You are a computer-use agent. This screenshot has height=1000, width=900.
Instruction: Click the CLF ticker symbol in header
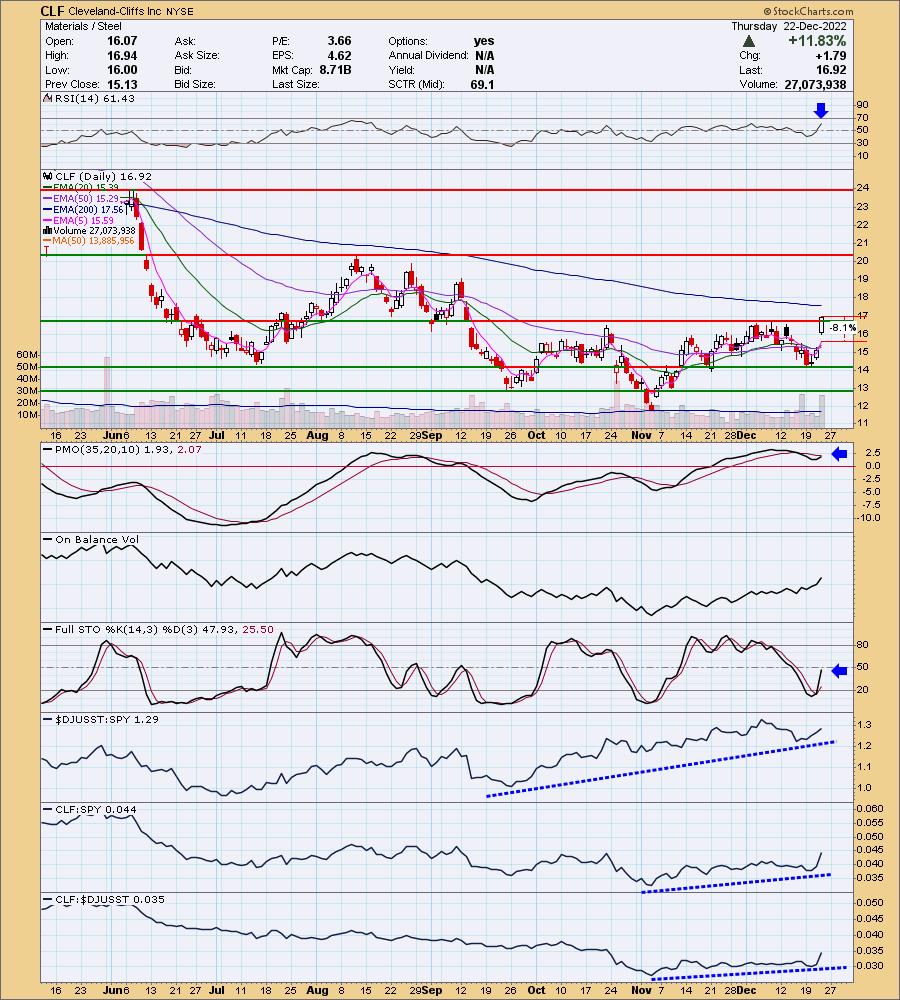point(52,11)
